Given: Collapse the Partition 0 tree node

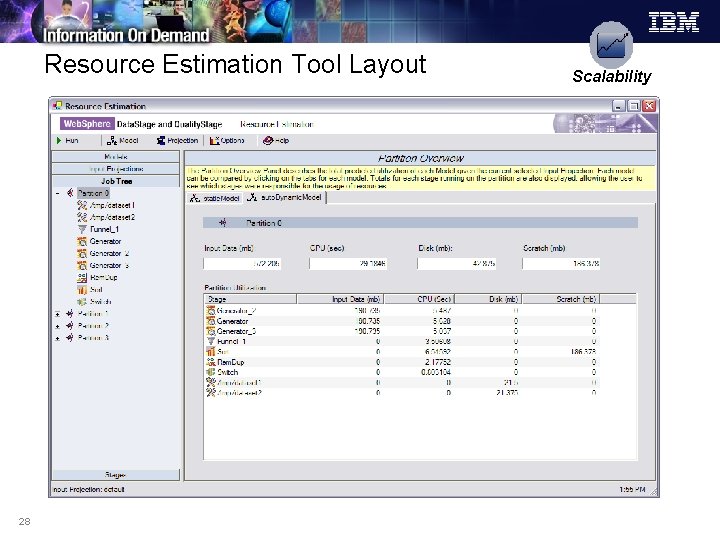Looking at the screenshot, I should pos(57,193).
